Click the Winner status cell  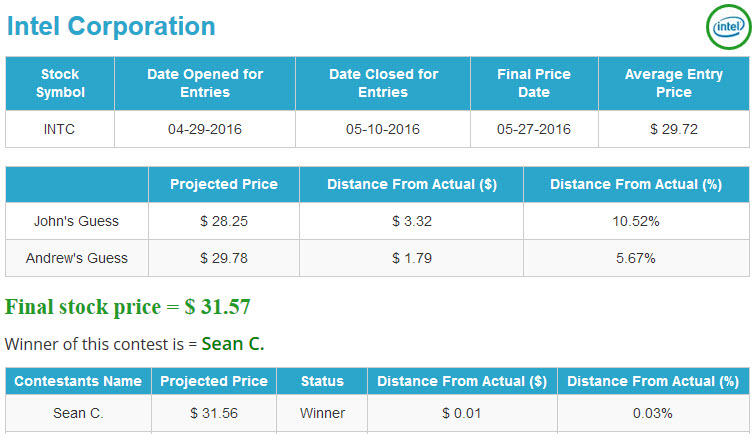pyautogui.click(x=322, y=413)
